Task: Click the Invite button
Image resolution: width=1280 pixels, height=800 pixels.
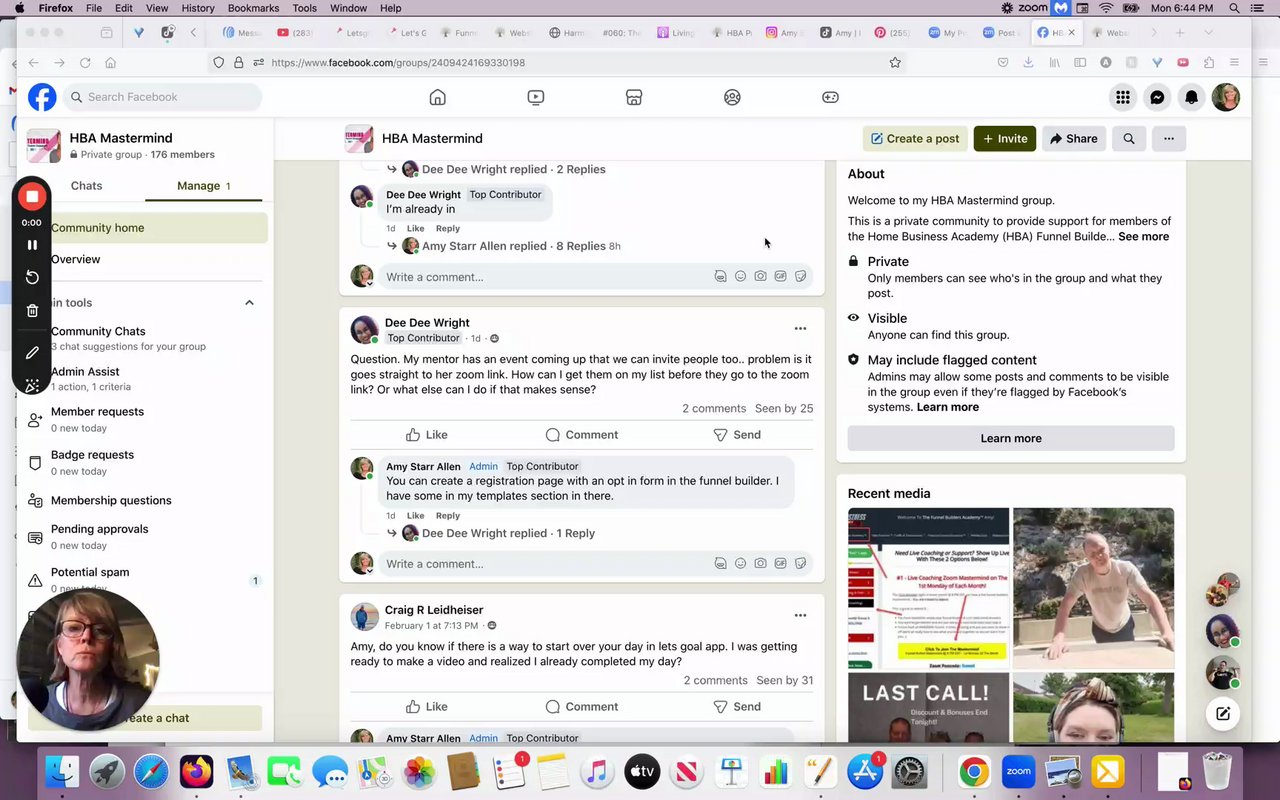Action: 1005,139
